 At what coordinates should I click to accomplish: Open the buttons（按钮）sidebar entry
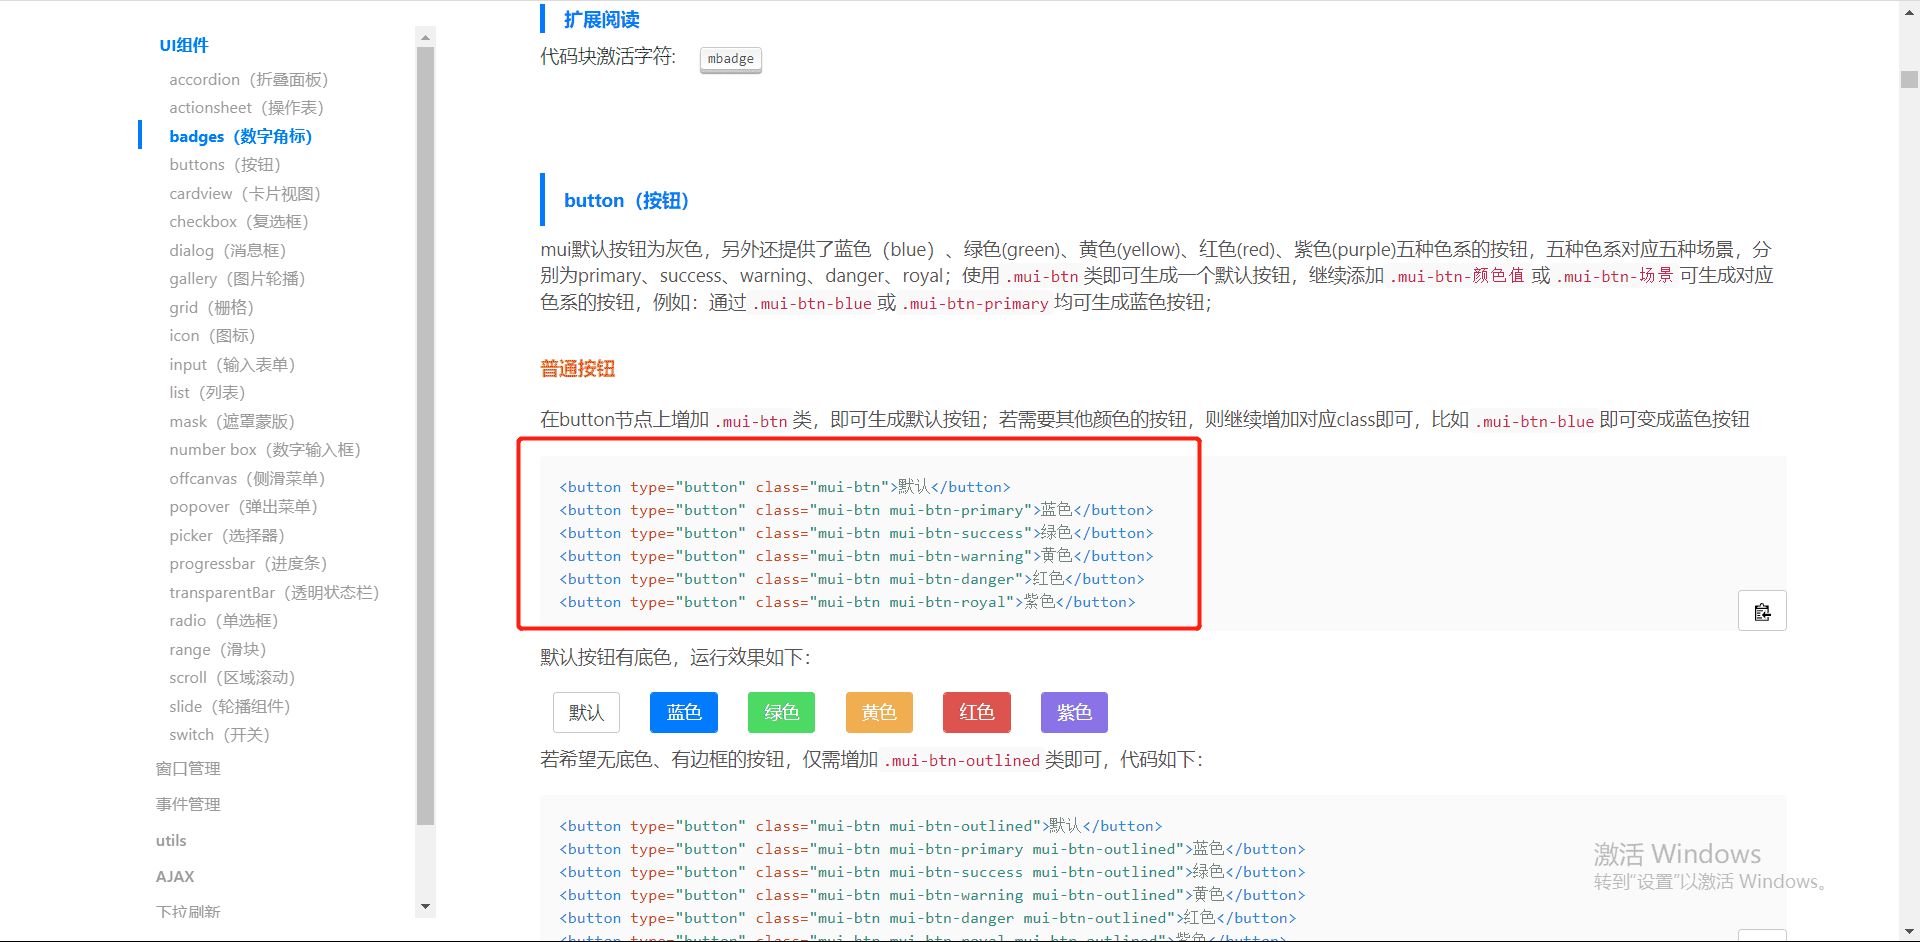coord(225,164)
